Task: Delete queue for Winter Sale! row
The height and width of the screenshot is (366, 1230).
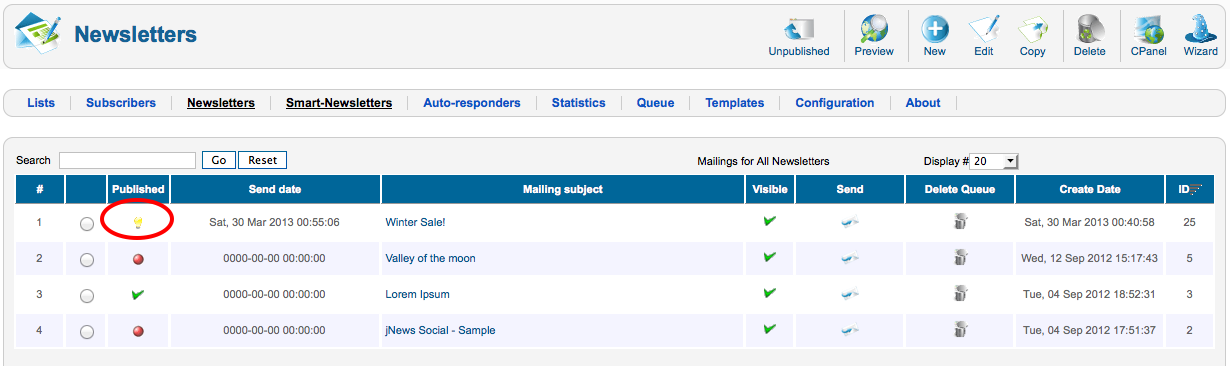Action: click(x=960, y=222)
